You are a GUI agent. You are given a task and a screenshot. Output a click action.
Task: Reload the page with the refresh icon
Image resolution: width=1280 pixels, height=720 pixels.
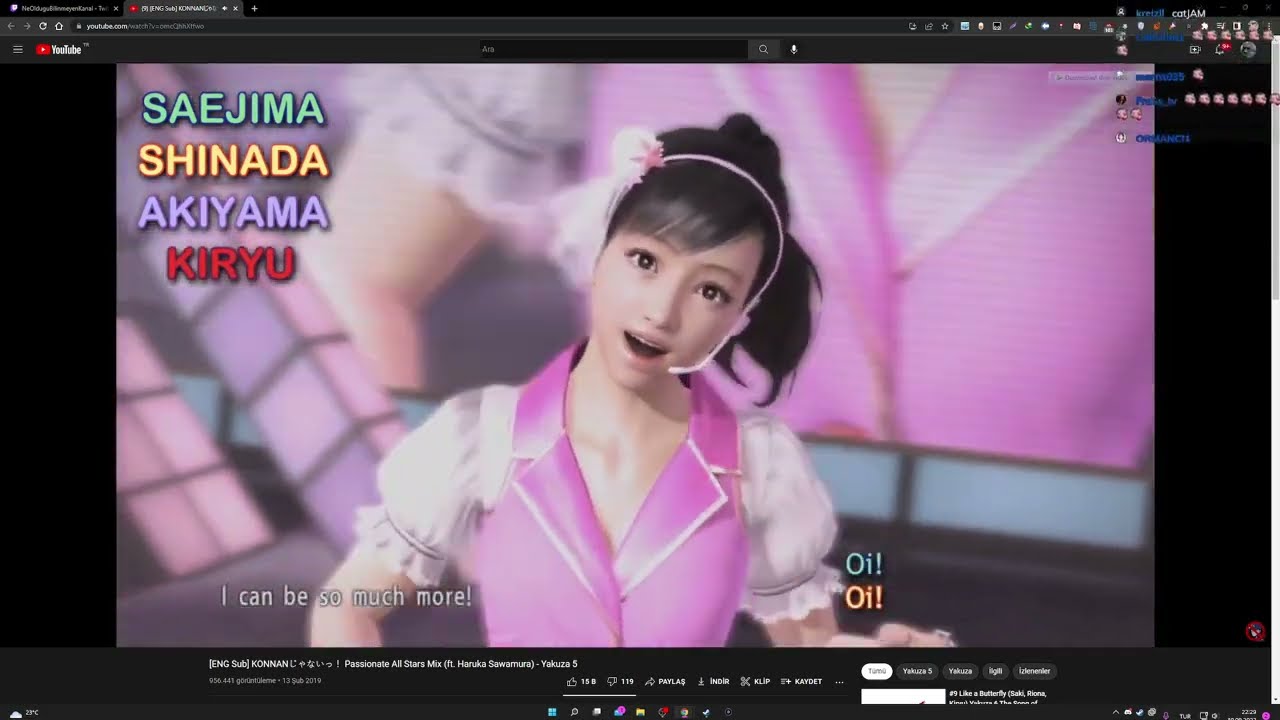(43, 26)
